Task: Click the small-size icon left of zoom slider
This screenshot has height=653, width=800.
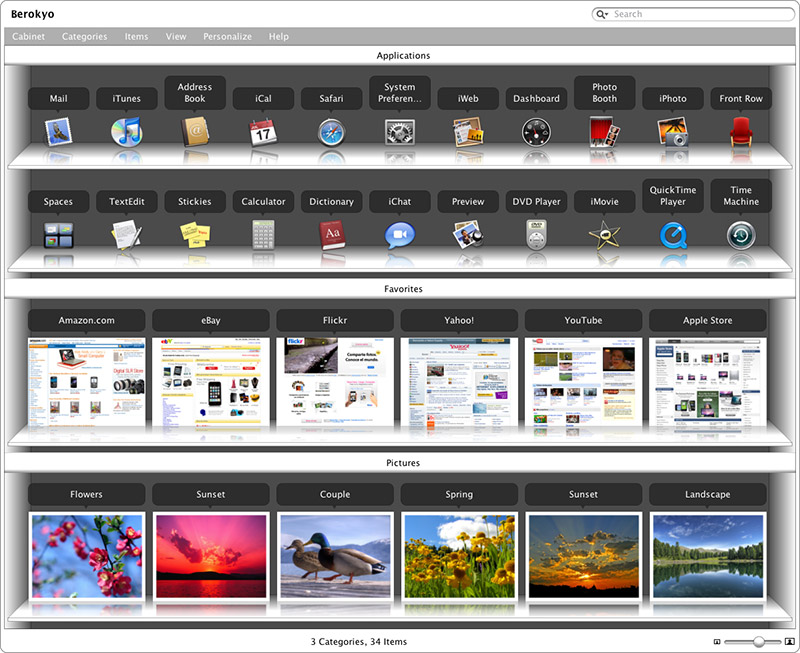Action: pyautogui.click(x=716, y=642)
